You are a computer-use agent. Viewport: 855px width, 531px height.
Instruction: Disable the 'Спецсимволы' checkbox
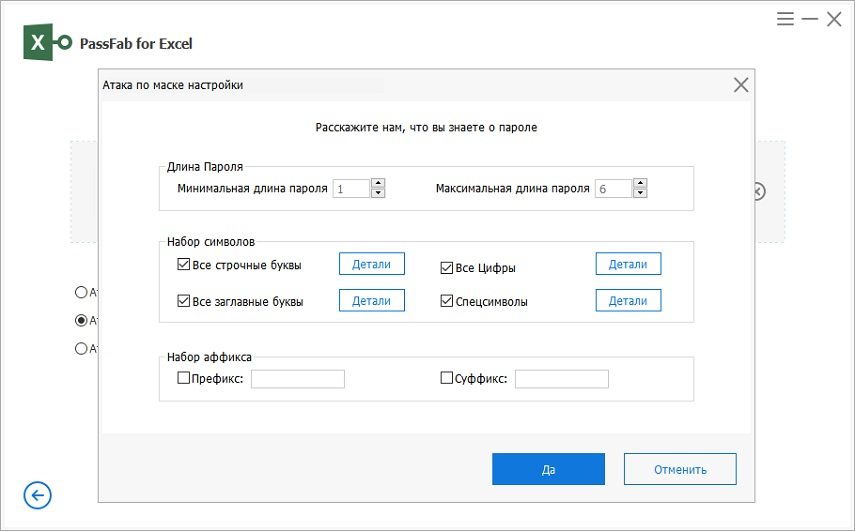pos(447,301)
